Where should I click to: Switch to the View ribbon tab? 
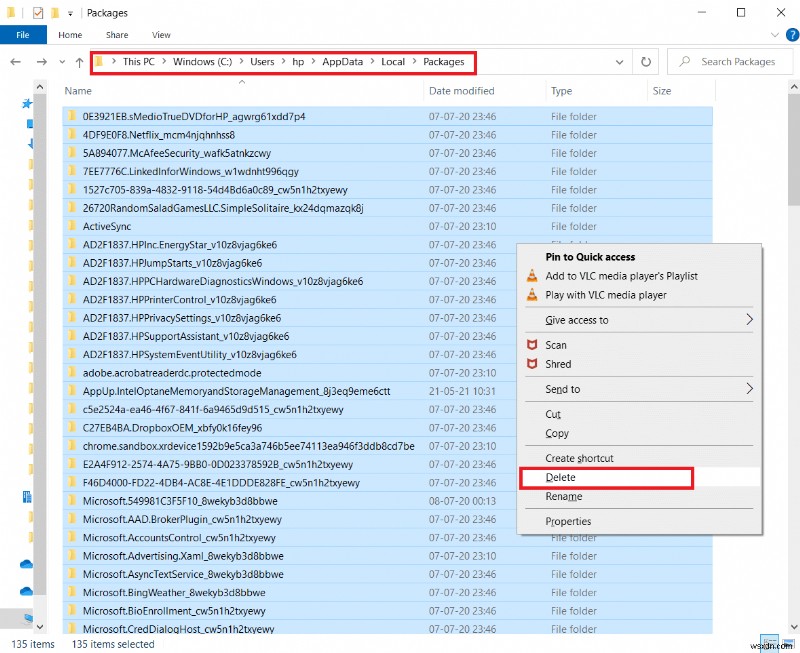[x=161, y=35]
